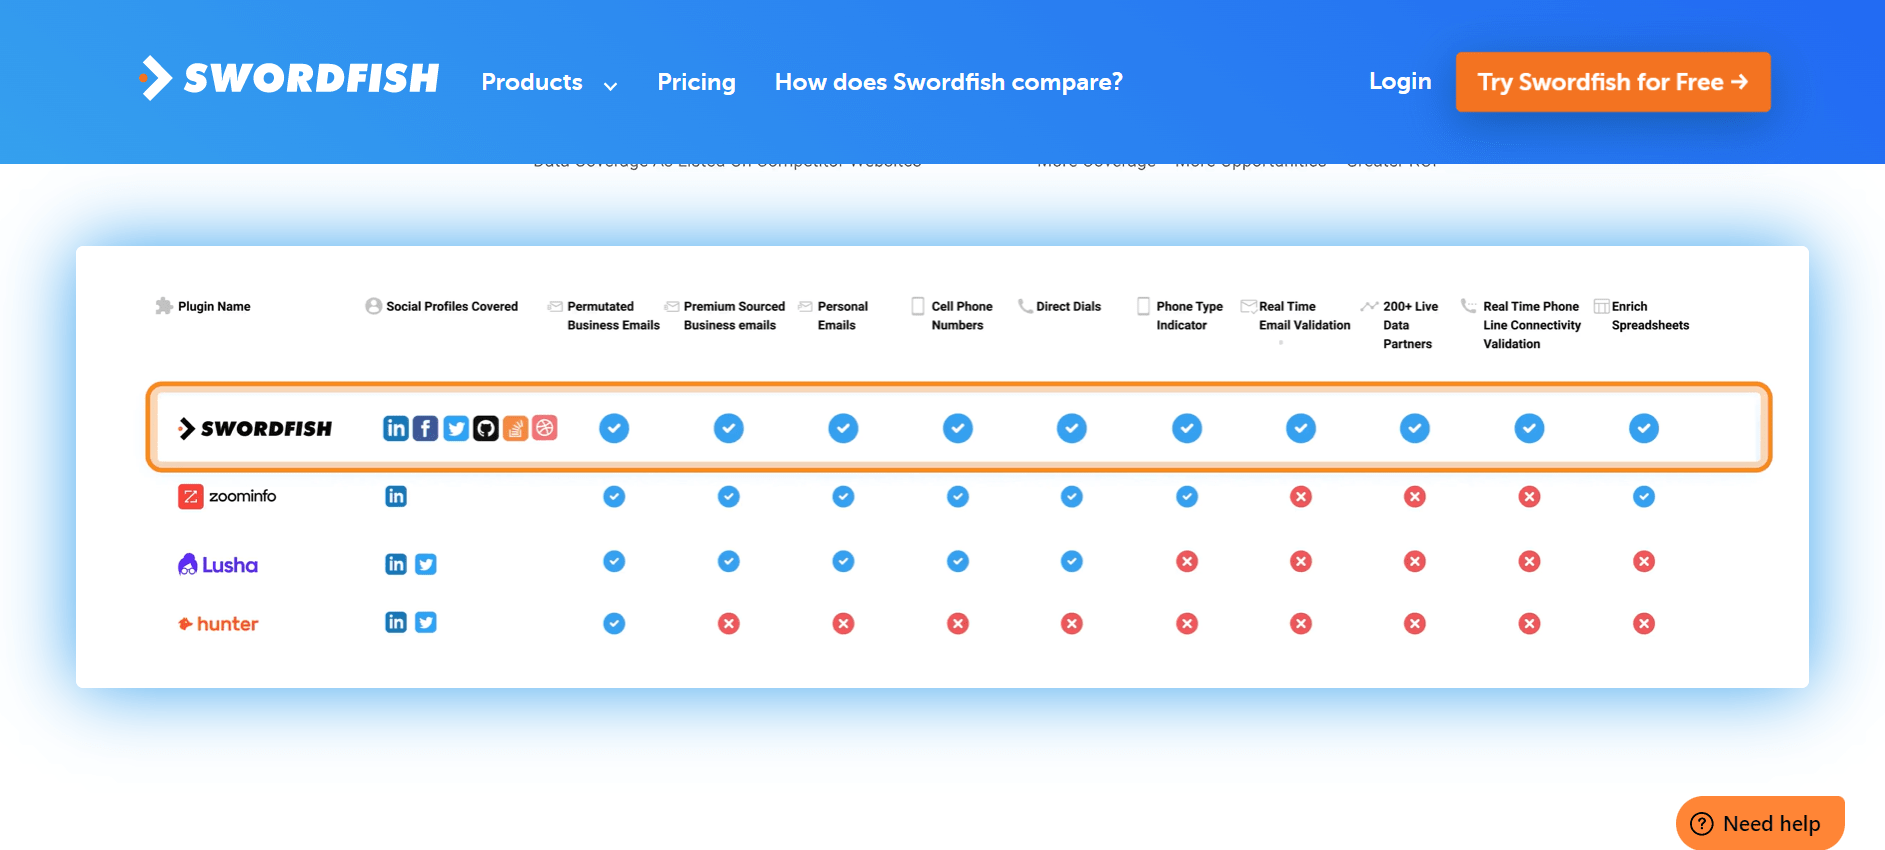Click the Facebook icon in Swordfish row
Screen dimensions: 1885x850
(426, 428)
